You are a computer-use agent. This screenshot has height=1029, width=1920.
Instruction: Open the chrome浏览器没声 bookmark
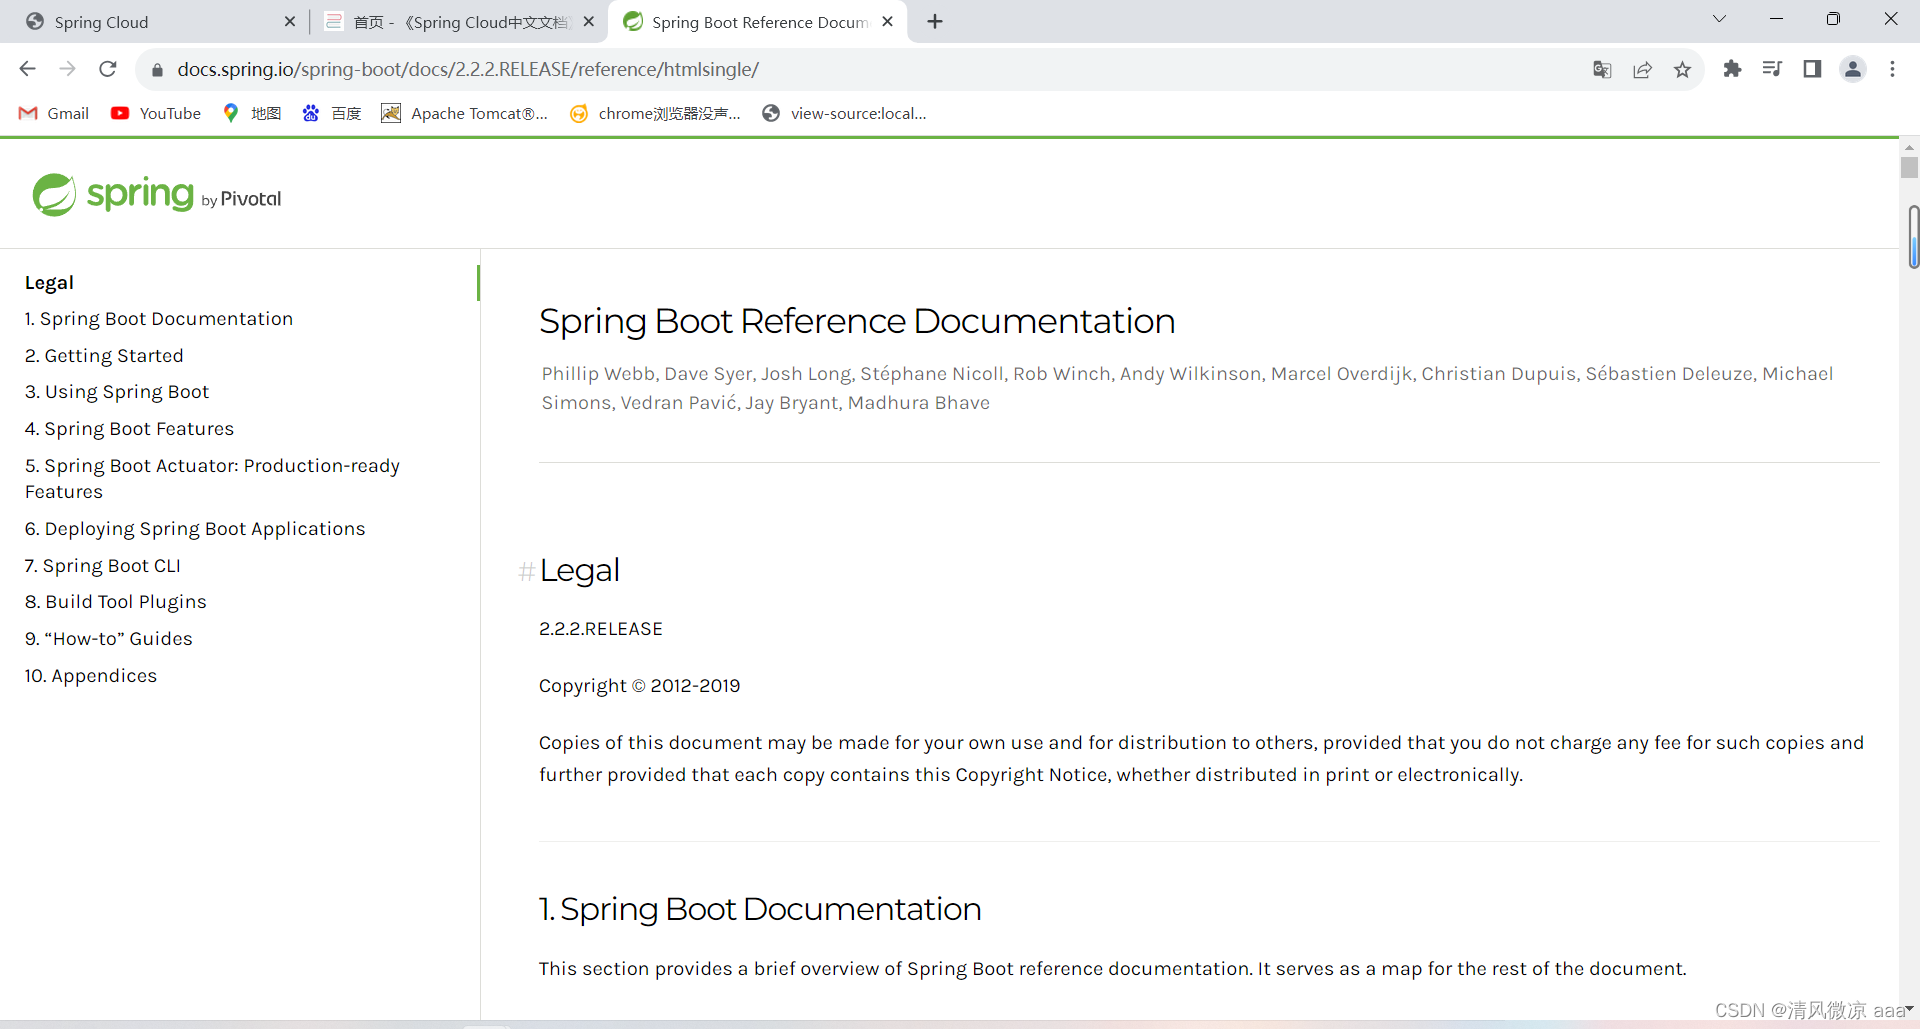[655, 113]
